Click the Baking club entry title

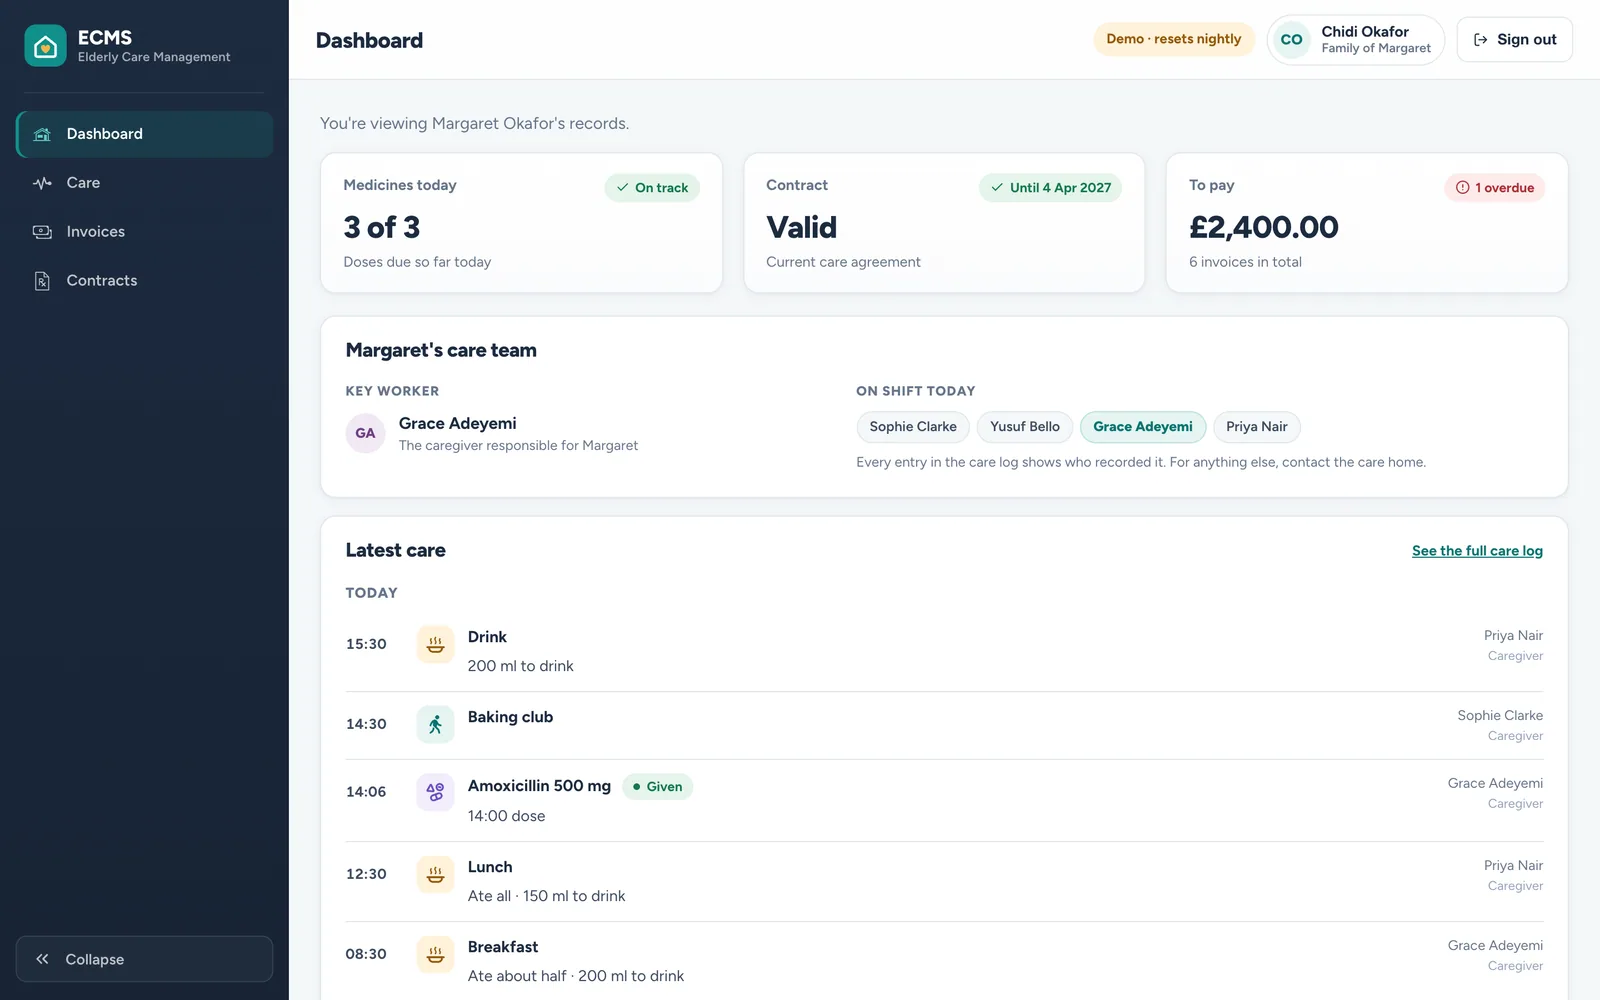(510, 717)
